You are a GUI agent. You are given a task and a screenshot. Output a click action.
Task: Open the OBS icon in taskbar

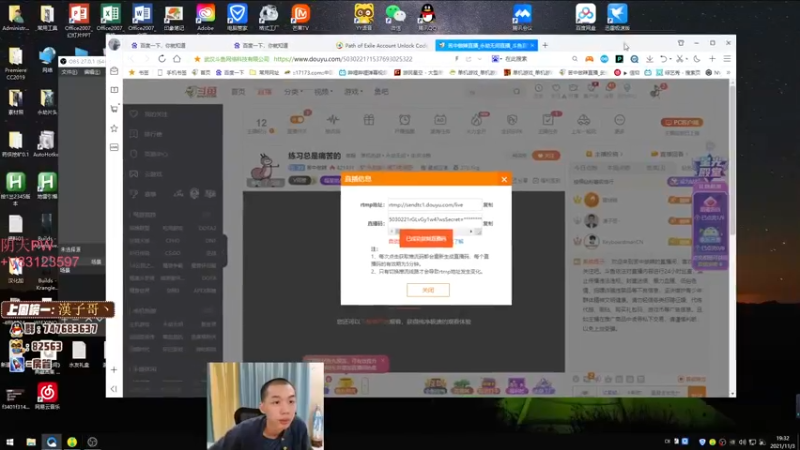[92, 442]
